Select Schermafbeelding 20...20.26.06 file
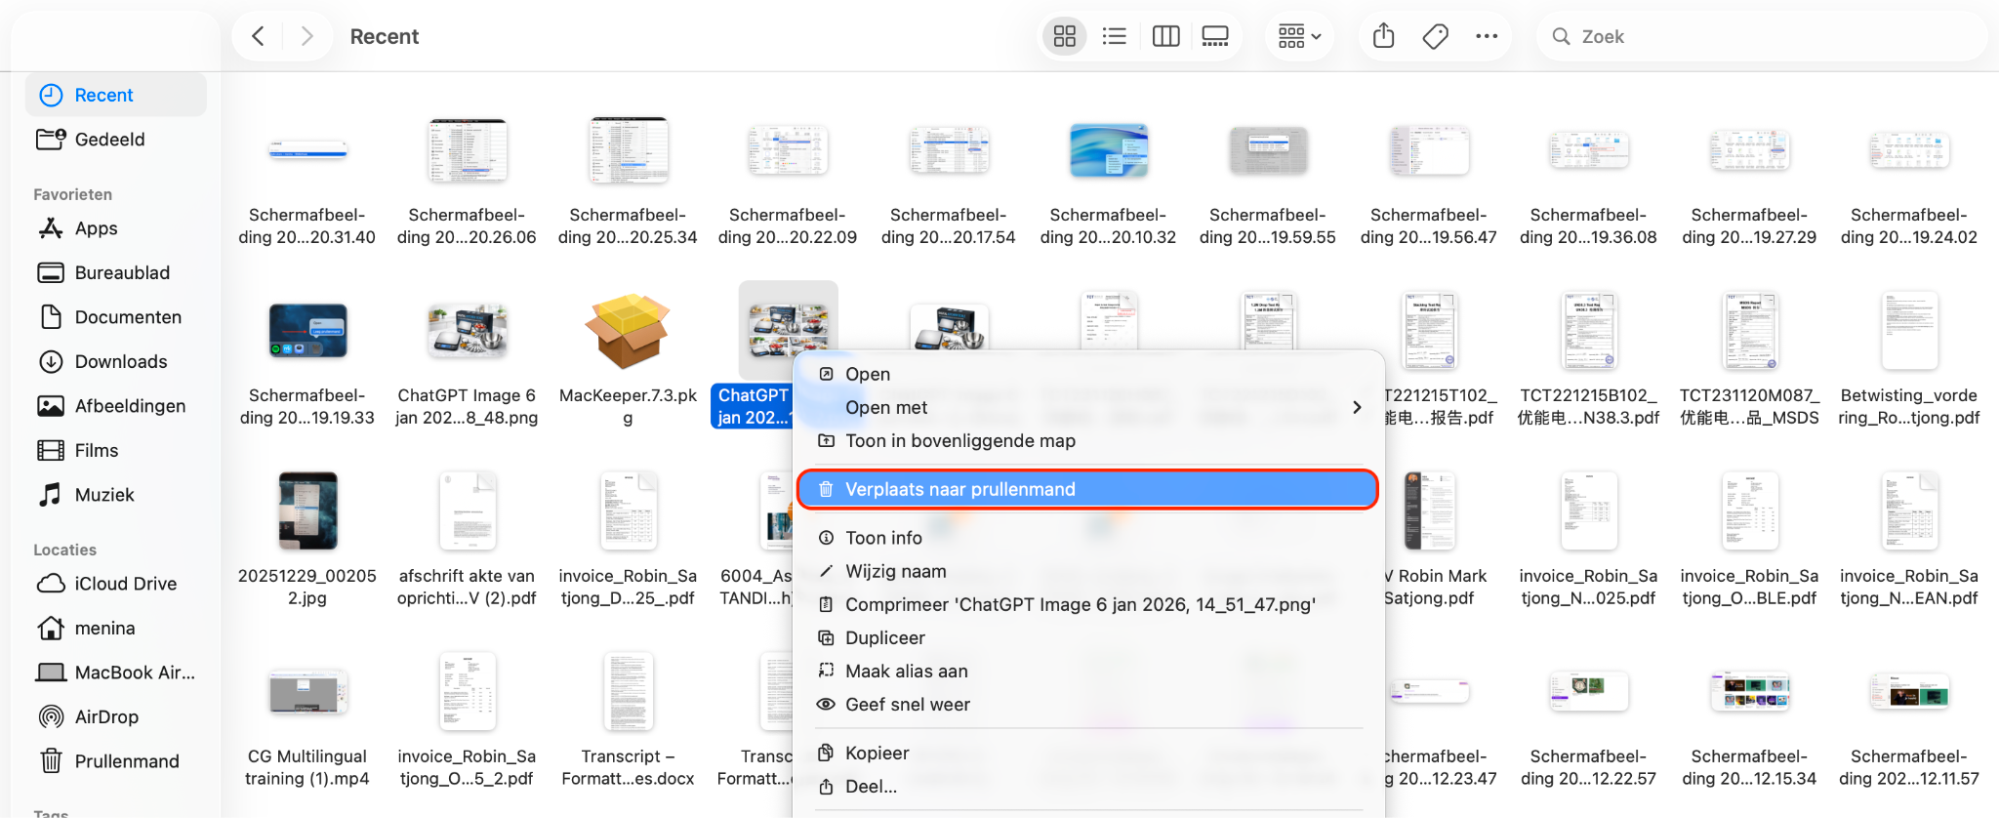 pyautogui.click(x=467, y=151)
